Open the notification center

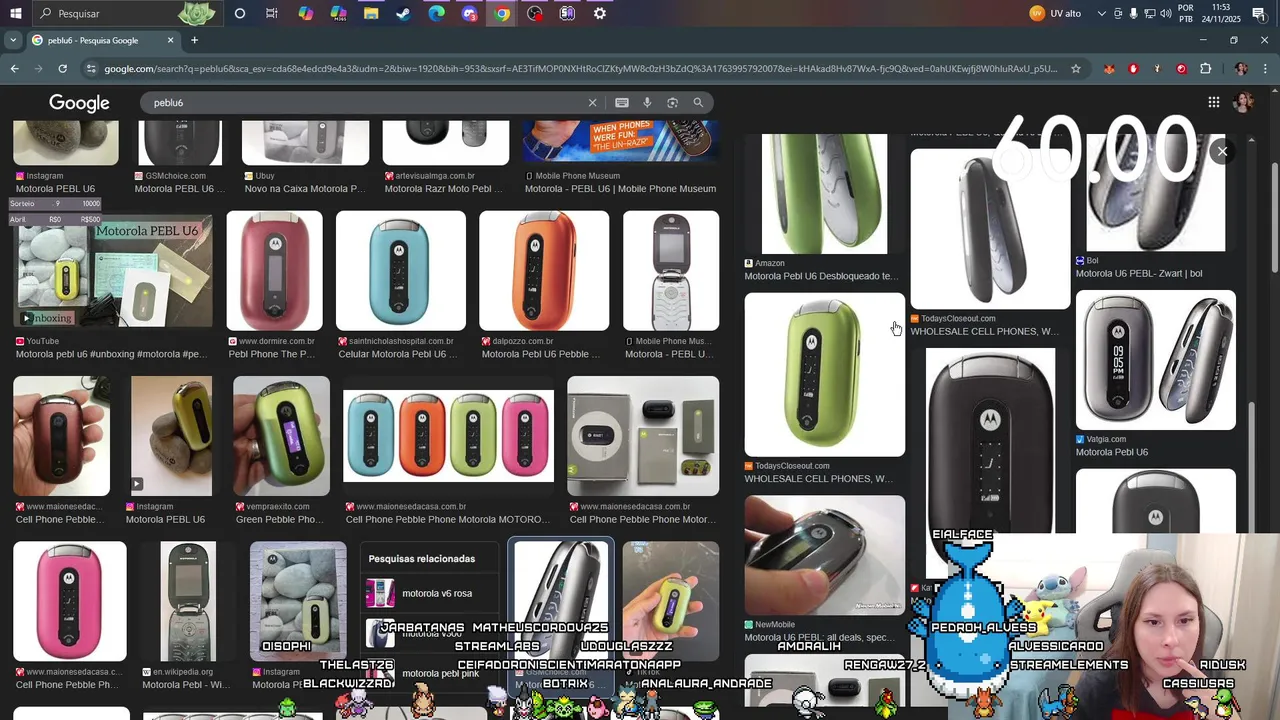point(1259,13)
